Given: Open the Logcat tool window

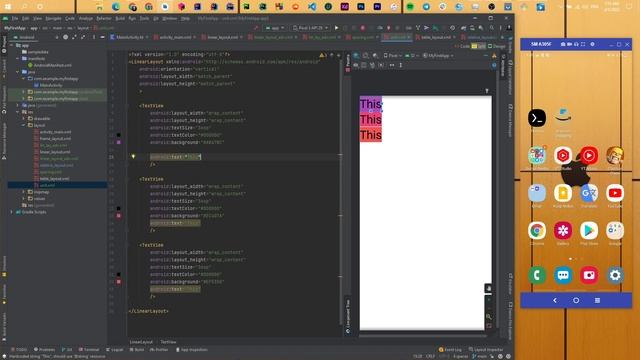Looking at the screenshot, I should click(x=115, y=350).
